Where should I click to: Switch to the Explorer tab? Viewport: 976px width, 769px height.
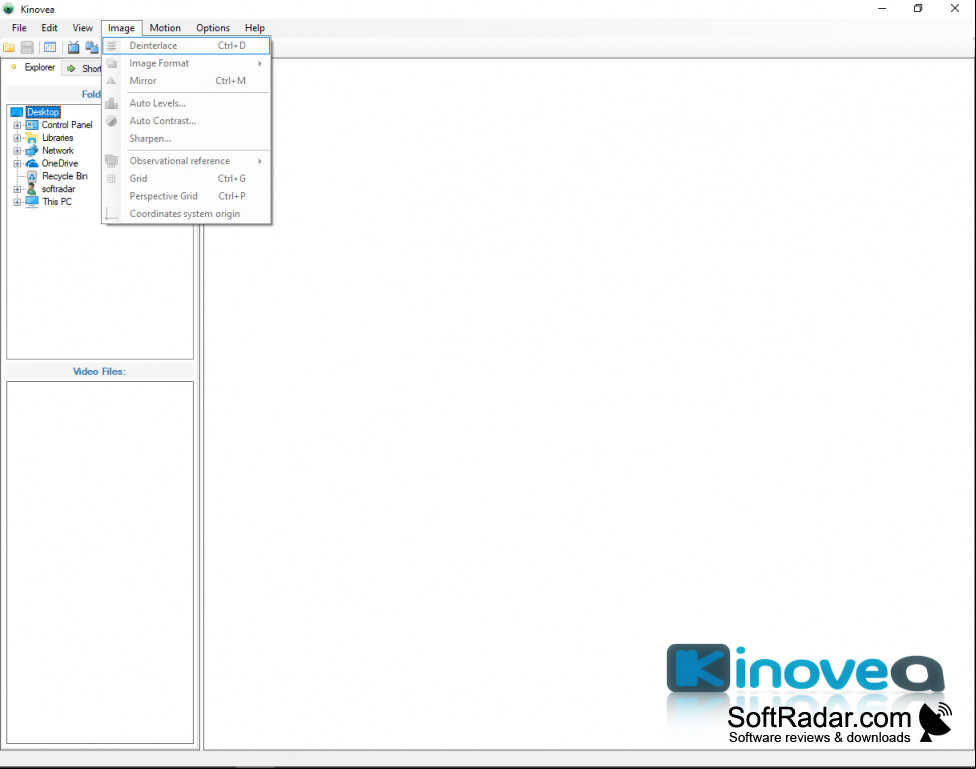pos(33,67)
